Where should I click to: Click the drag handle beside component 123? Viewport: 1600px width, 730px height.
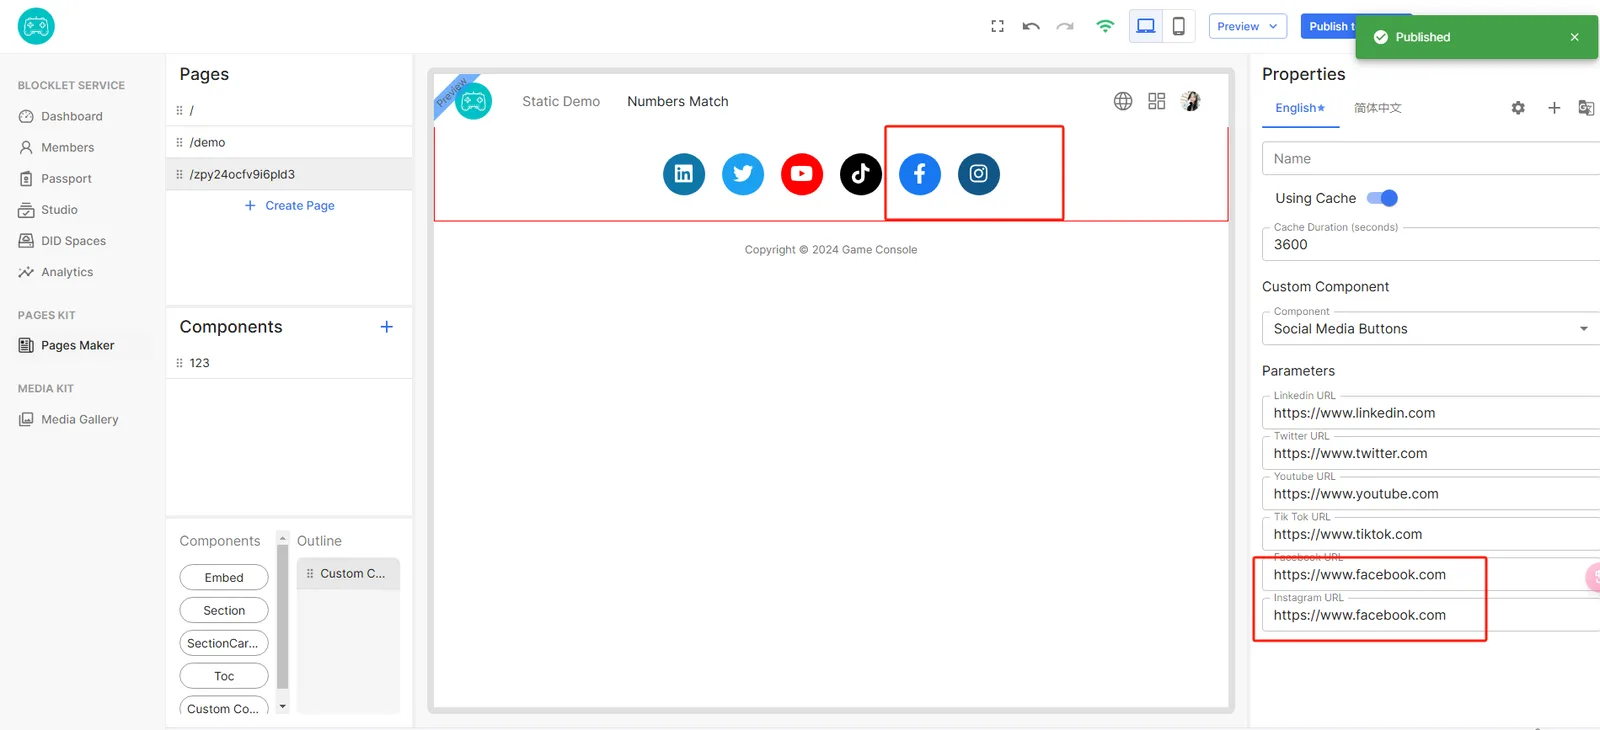coord(179,363)
